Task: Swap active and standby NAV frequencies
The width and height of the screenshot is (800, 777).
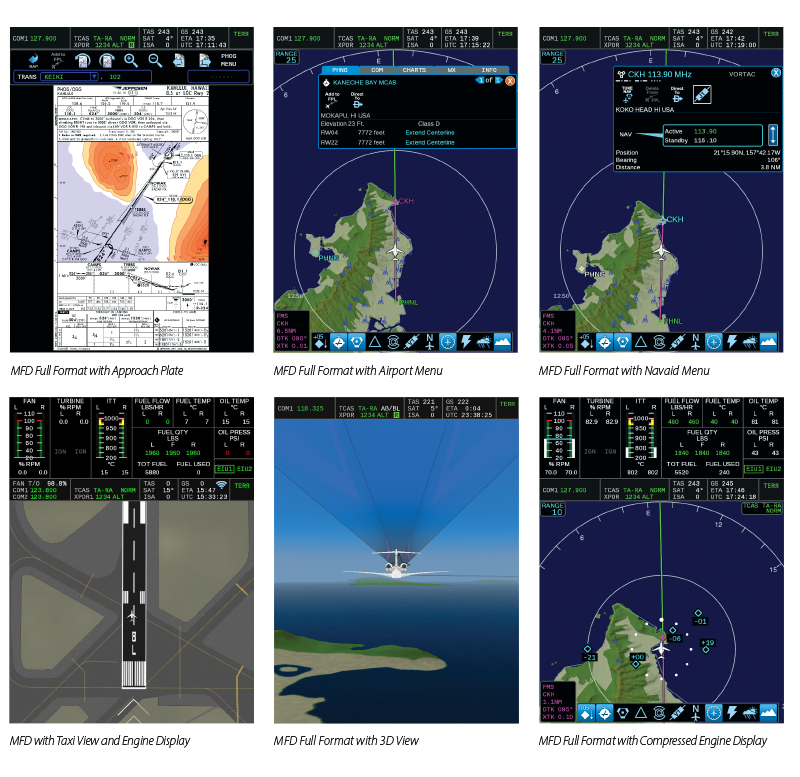Action: 772,135
